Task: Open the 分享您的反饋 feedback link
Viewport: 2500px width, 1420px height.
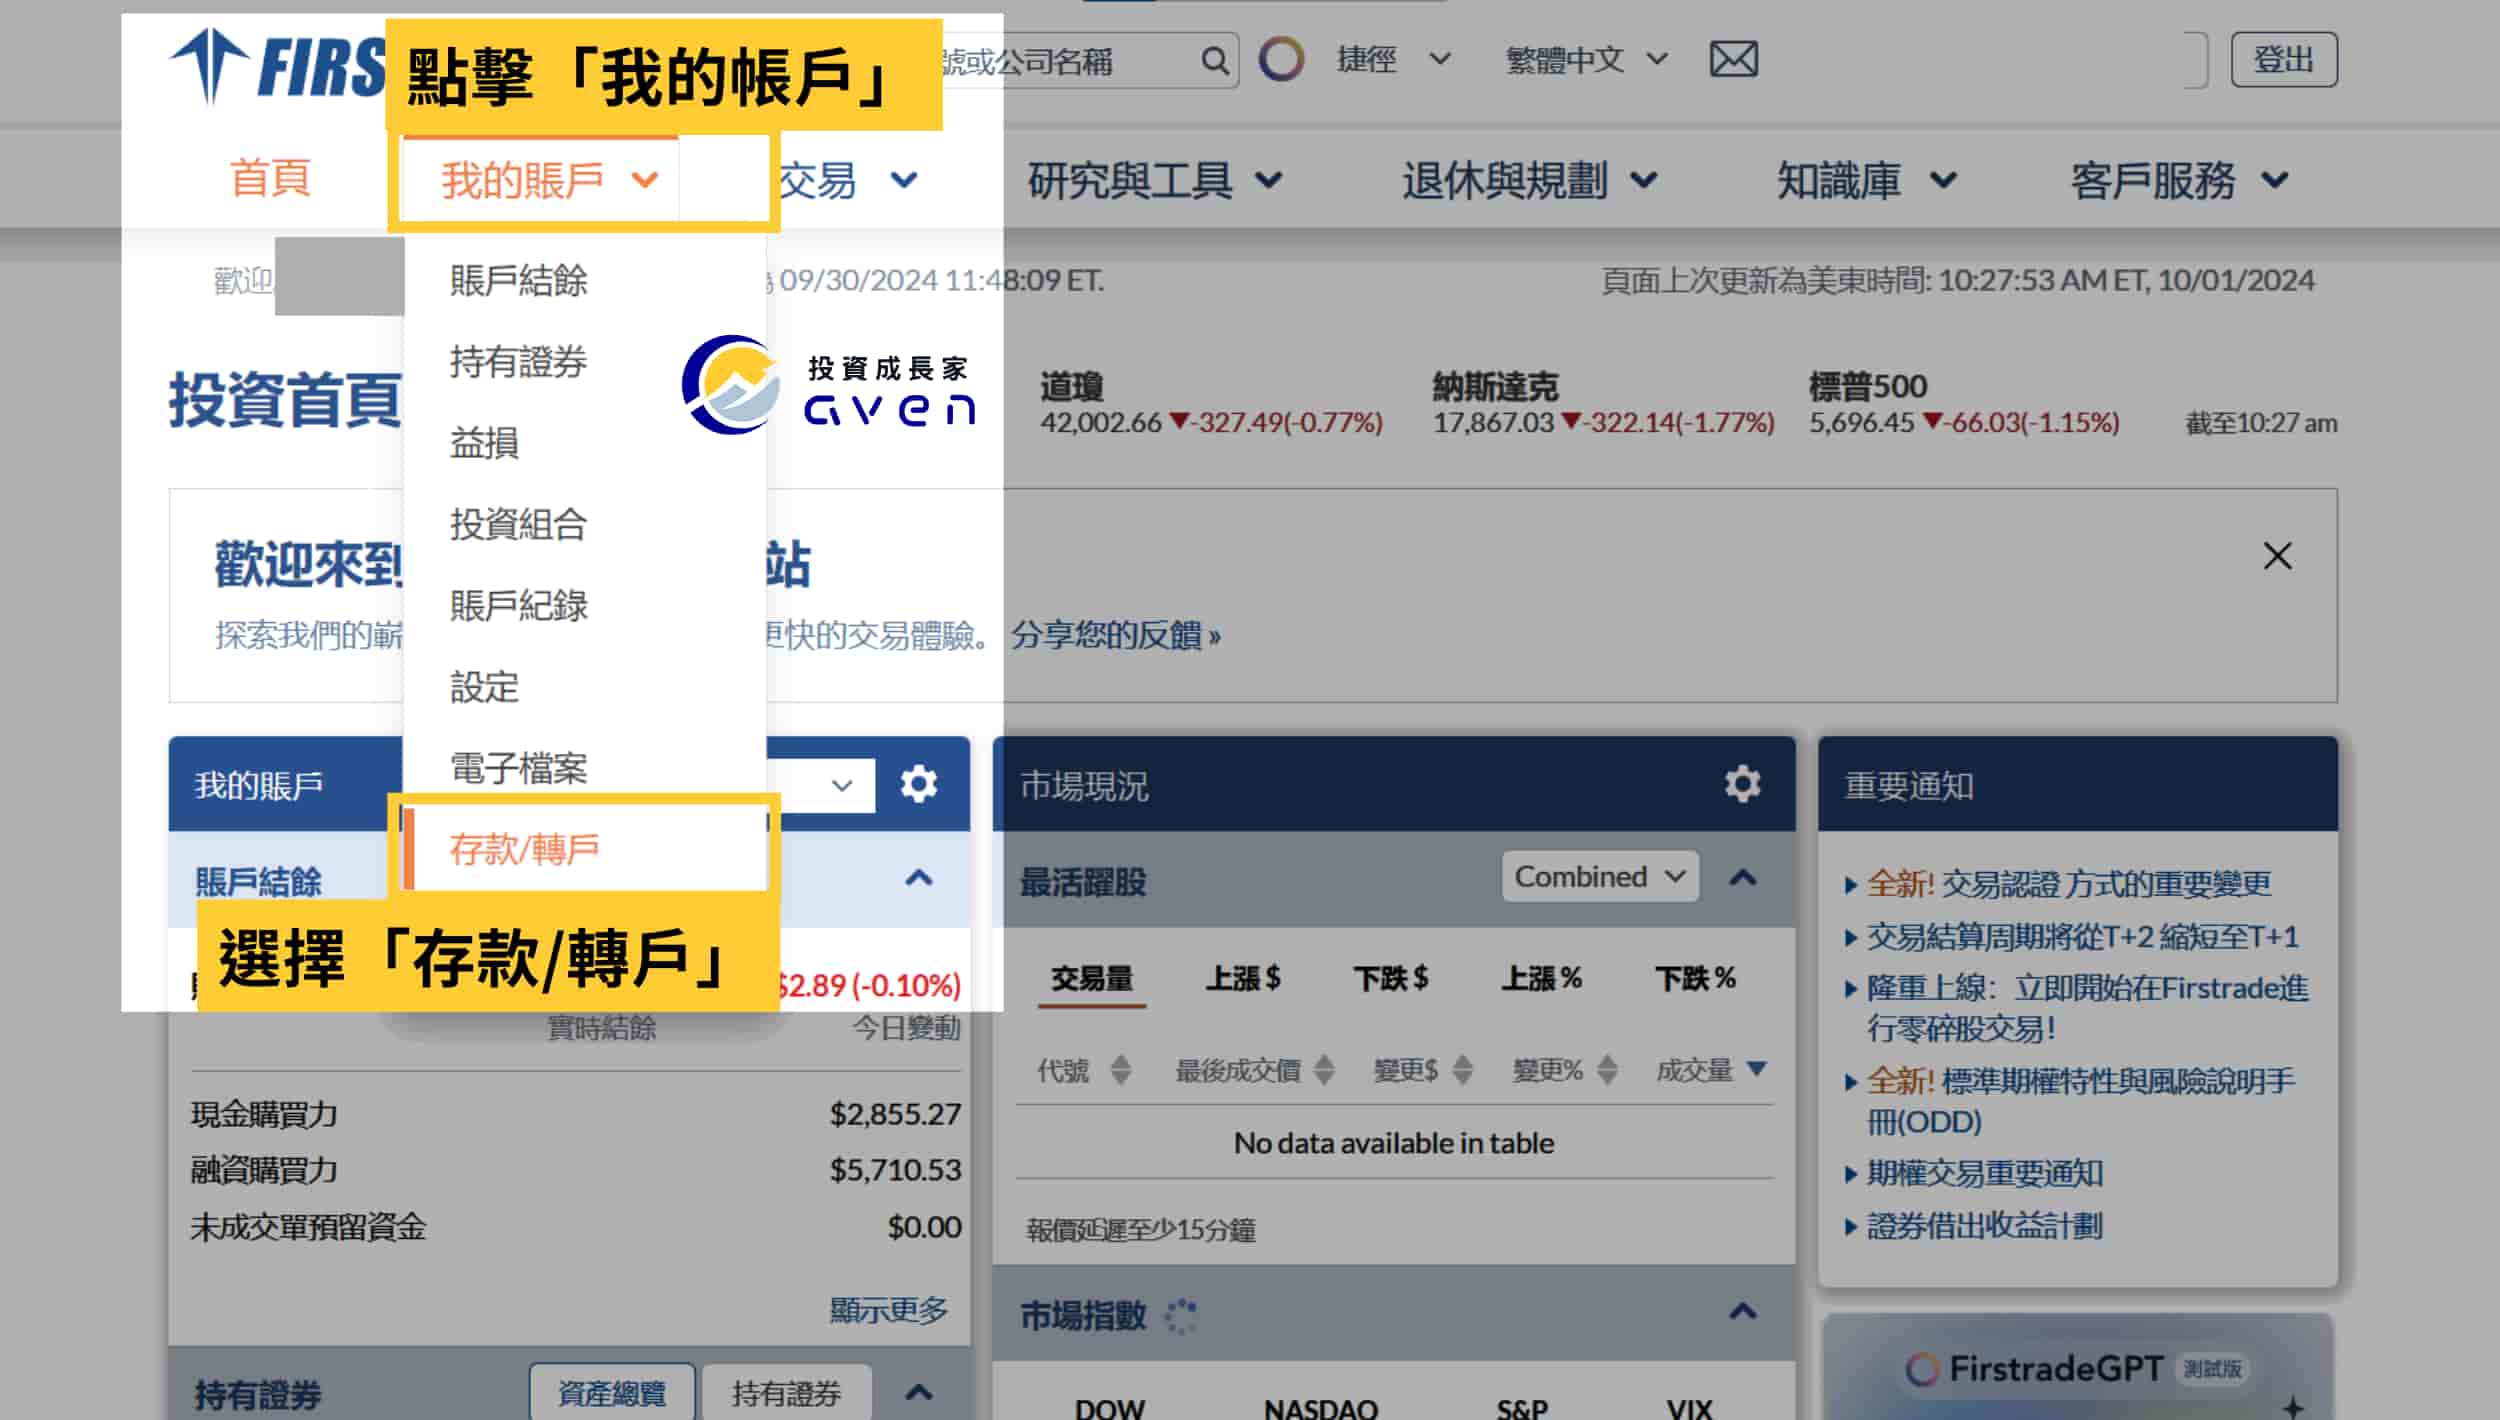Action: point(1113,636)
